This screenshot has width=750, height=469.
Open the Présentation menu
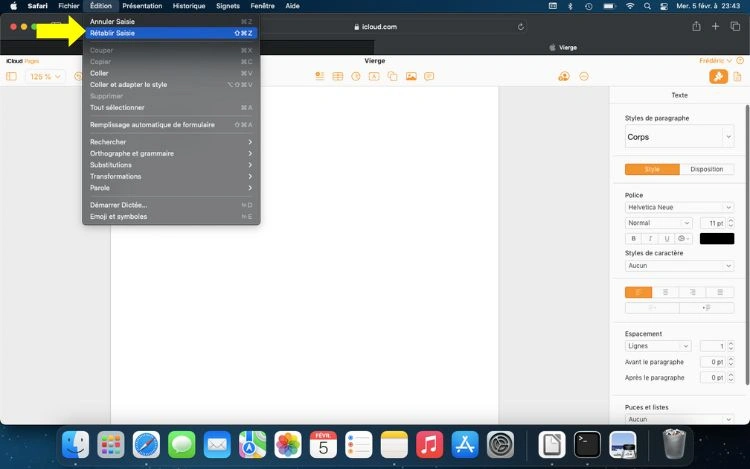click(142, 6)
